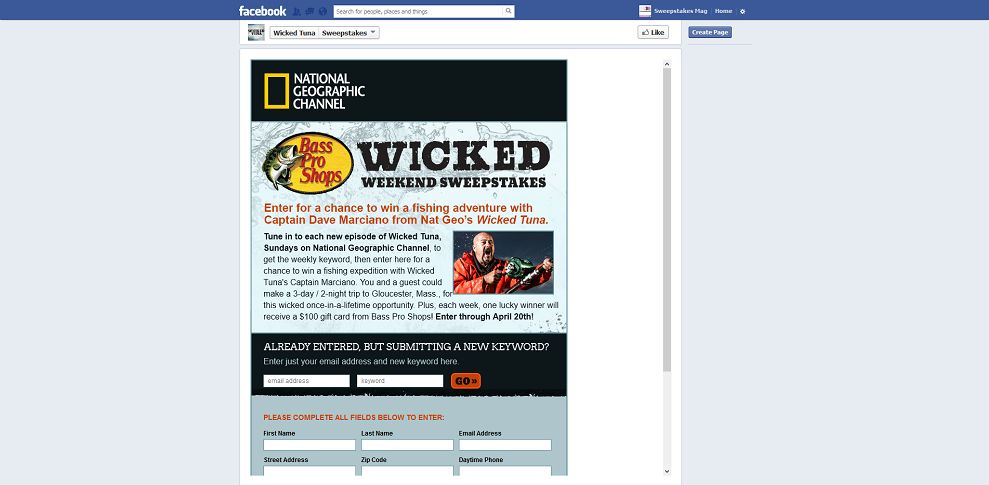
Task: Focus the Facebook search field
Action: tap(419, 11)
